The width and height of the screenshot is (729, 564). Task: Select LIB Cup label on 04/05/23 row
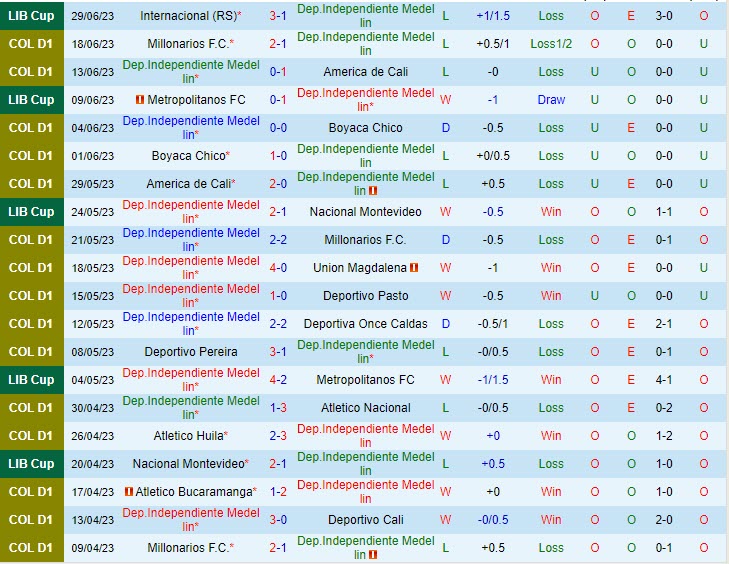(x=32, y=380)
